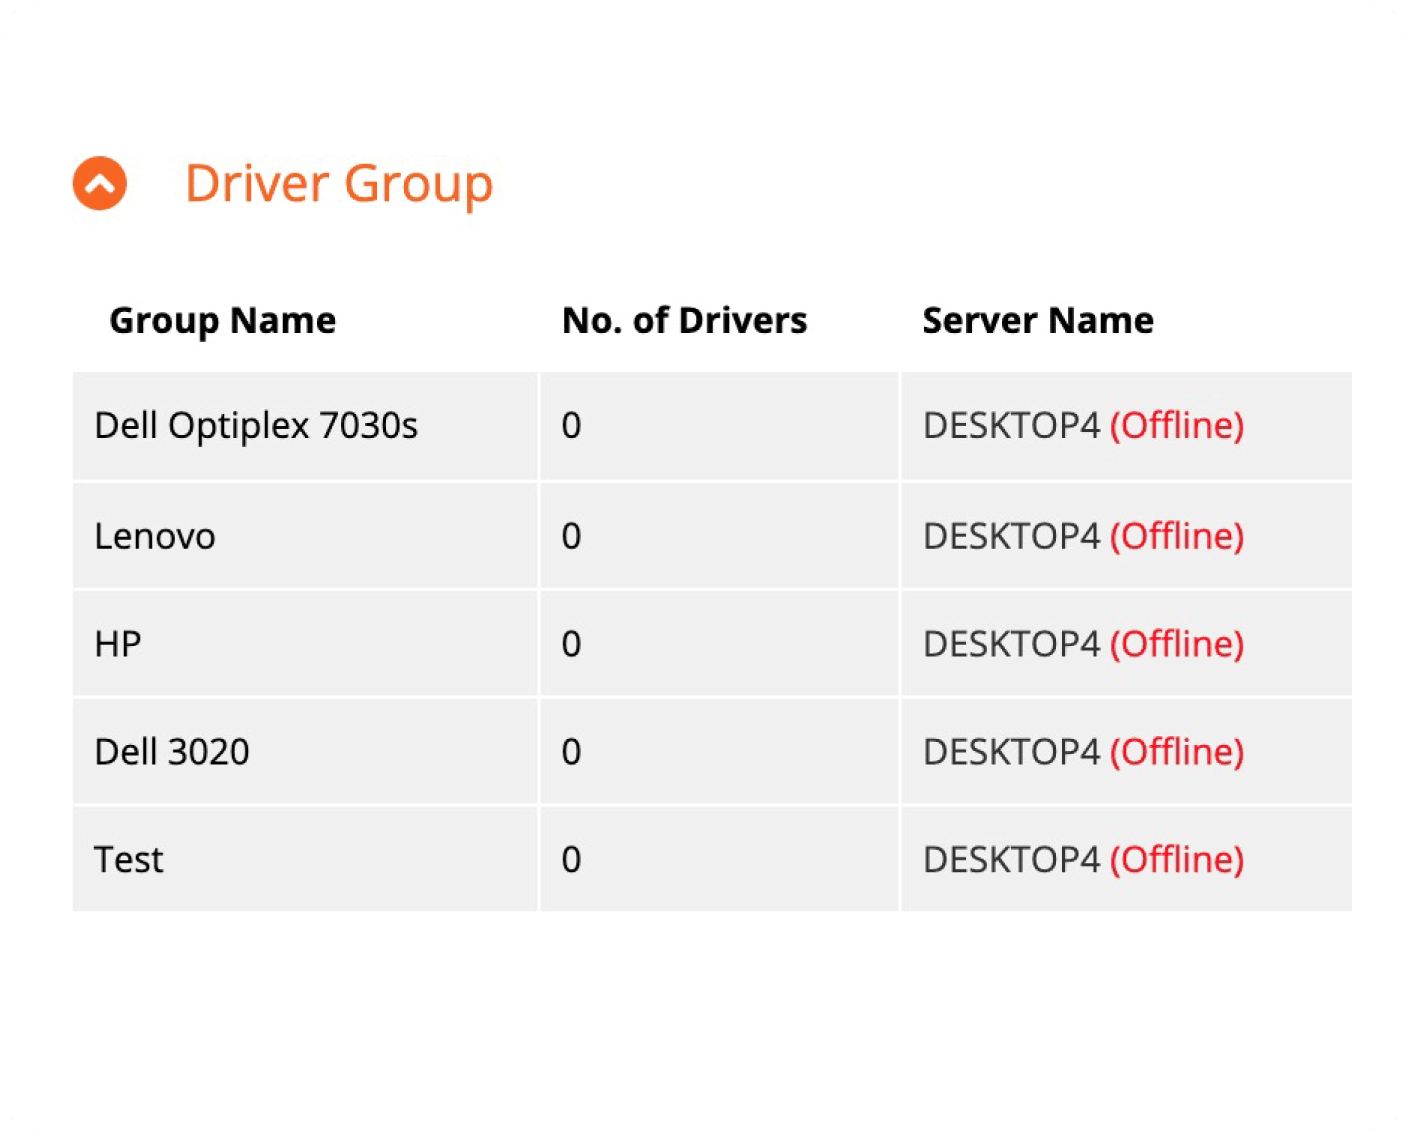Select the Lenovo driver group
Image resolution: width=1408 pixels, height=1132 pixels.
pyautogui.click(x=155, y=537)
